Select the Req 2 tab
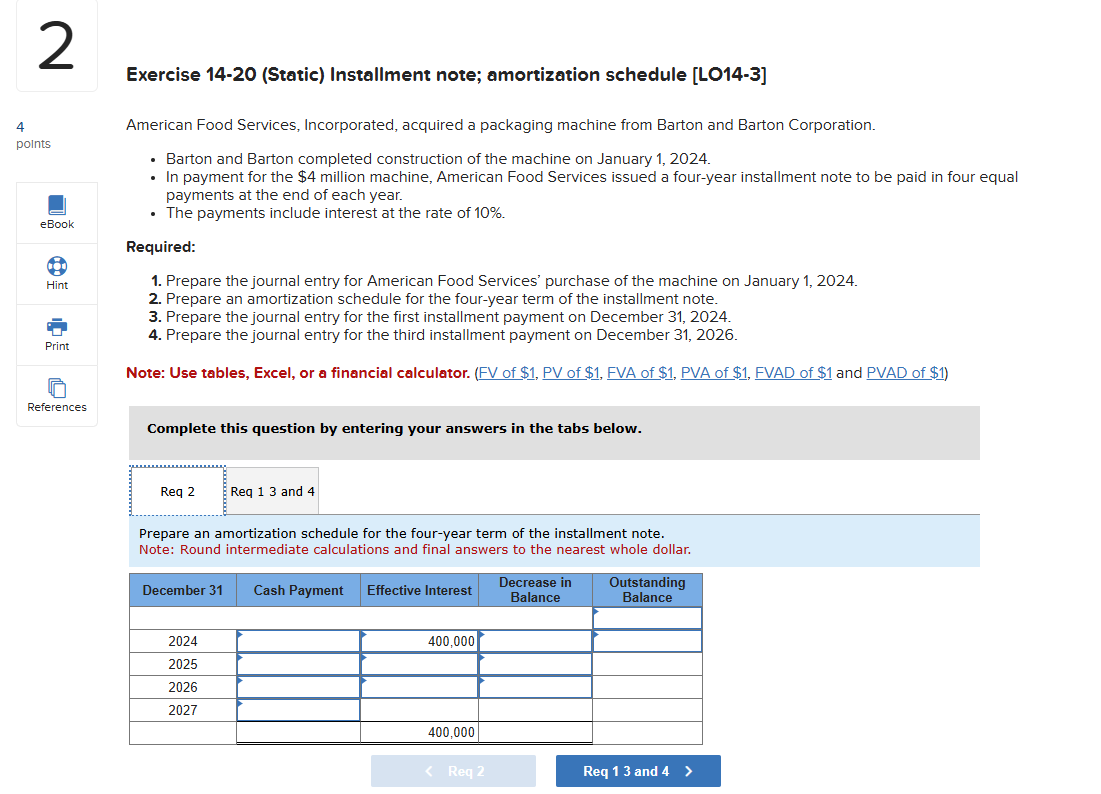This screenshot has width=1101, height=794. point(177,491)
